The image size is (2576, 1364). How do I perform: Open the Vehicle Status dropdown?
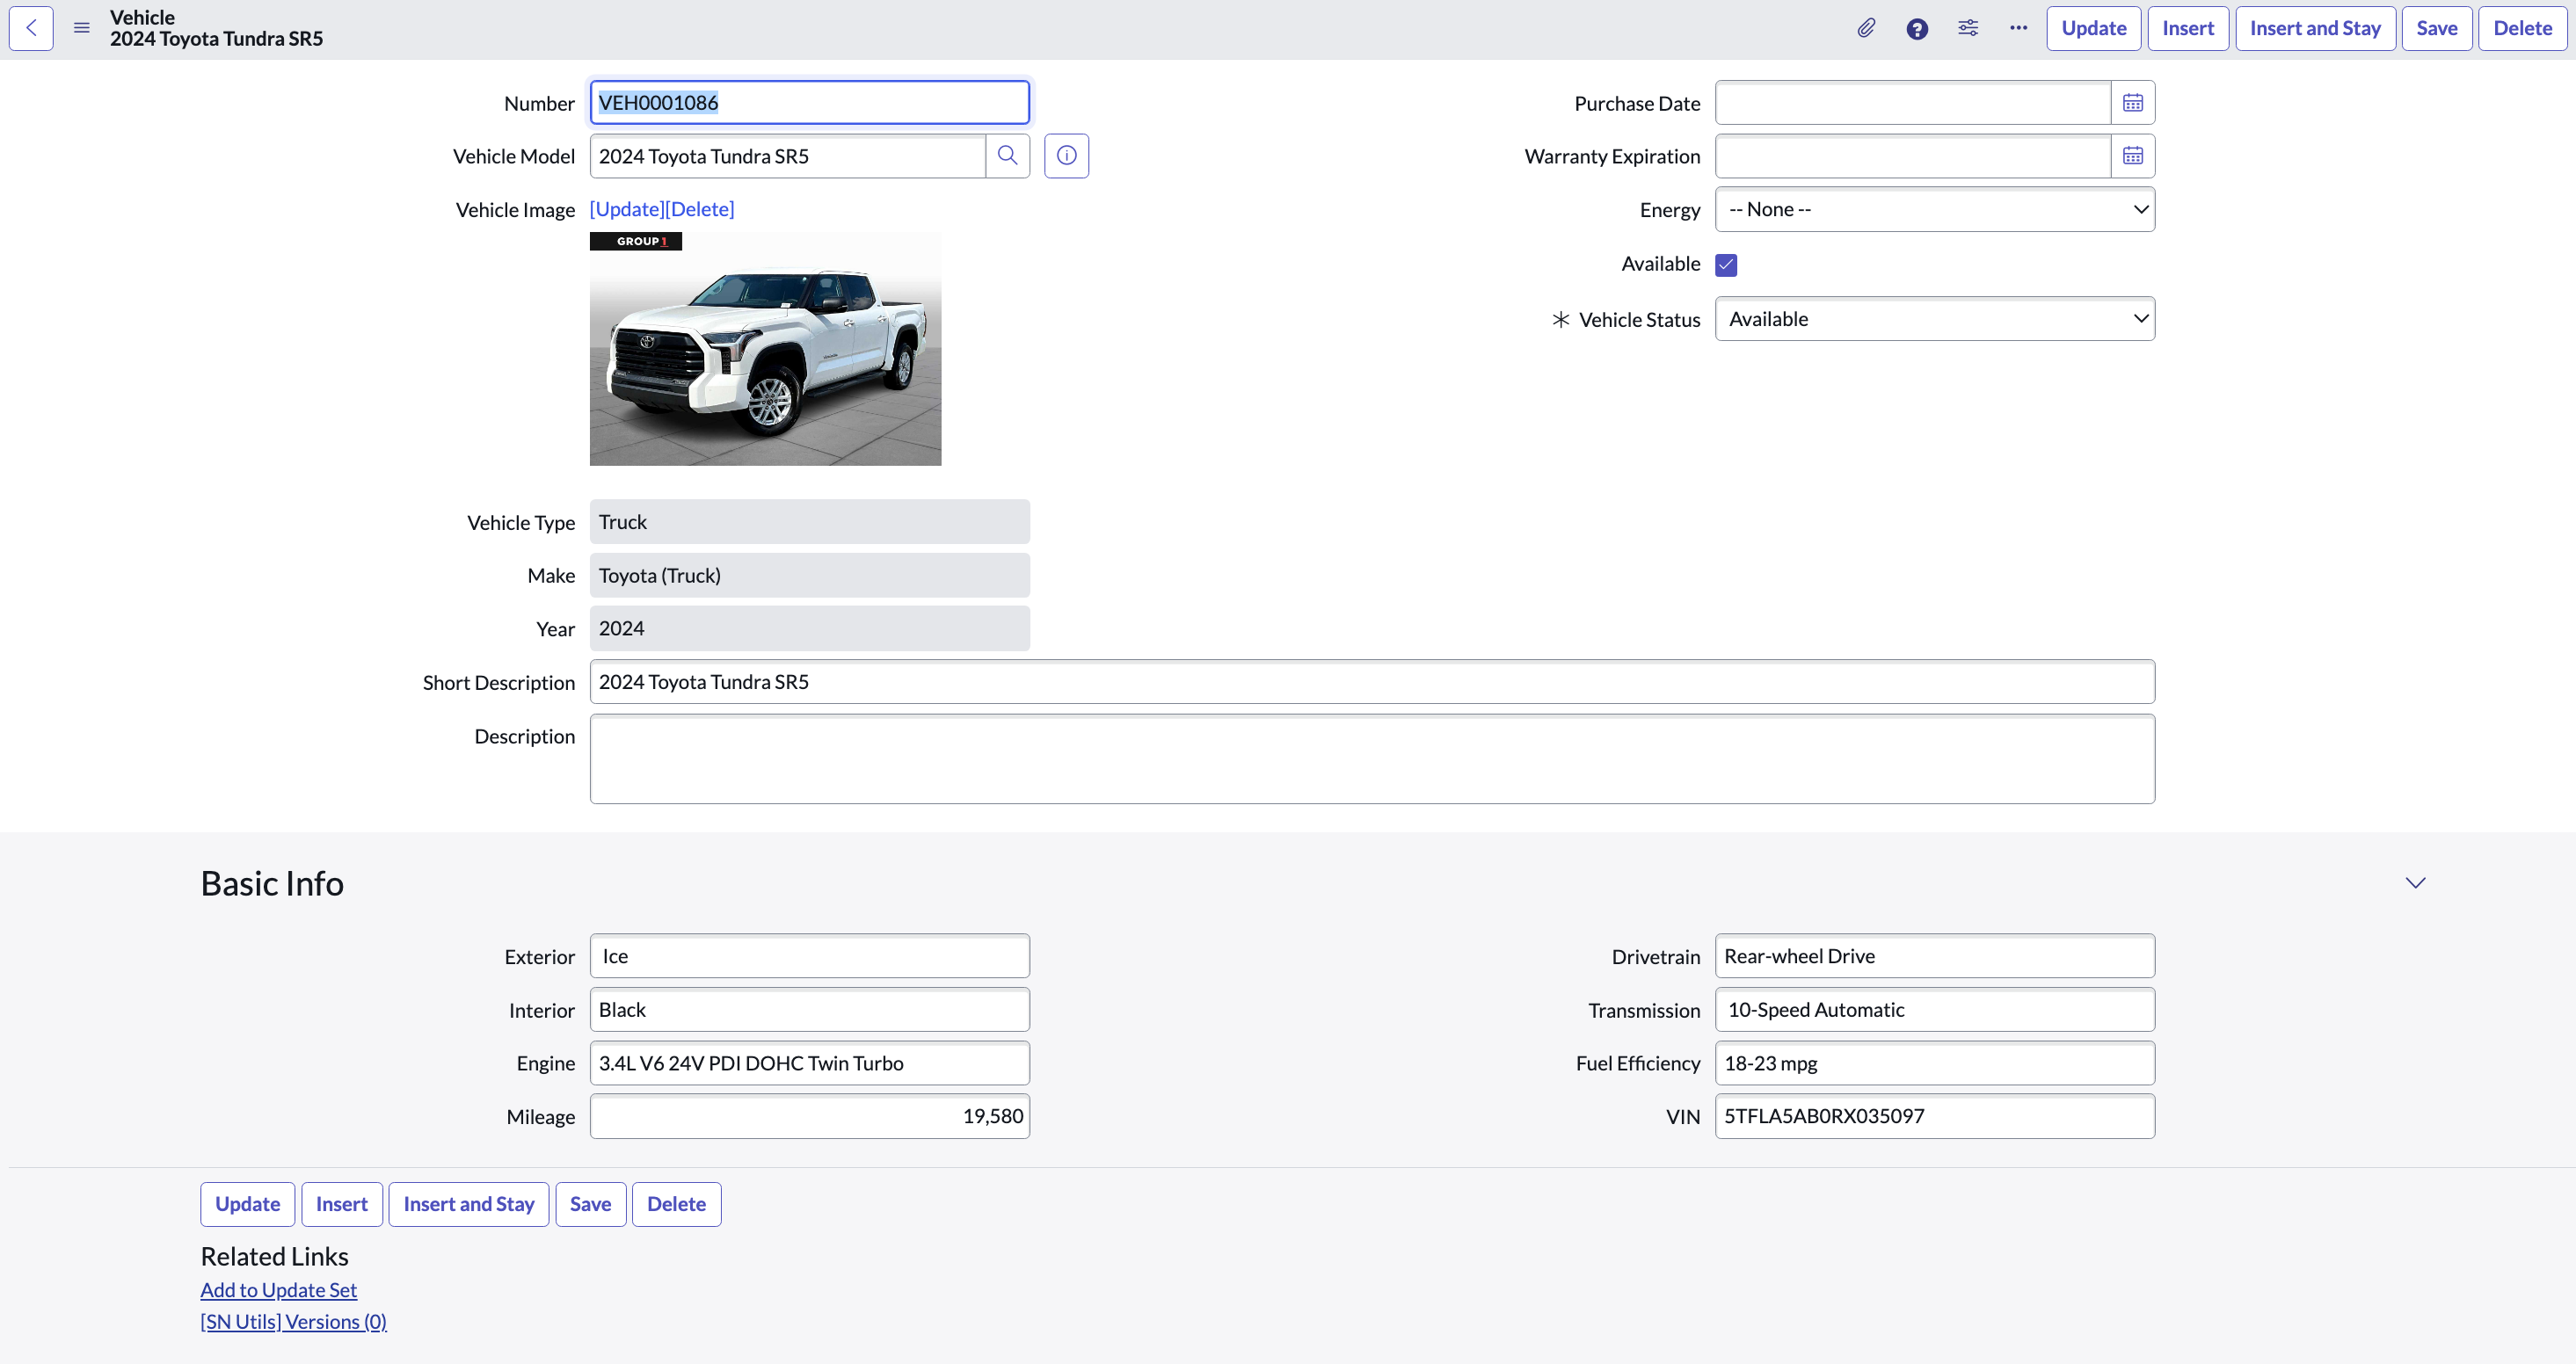point(1934,319)
